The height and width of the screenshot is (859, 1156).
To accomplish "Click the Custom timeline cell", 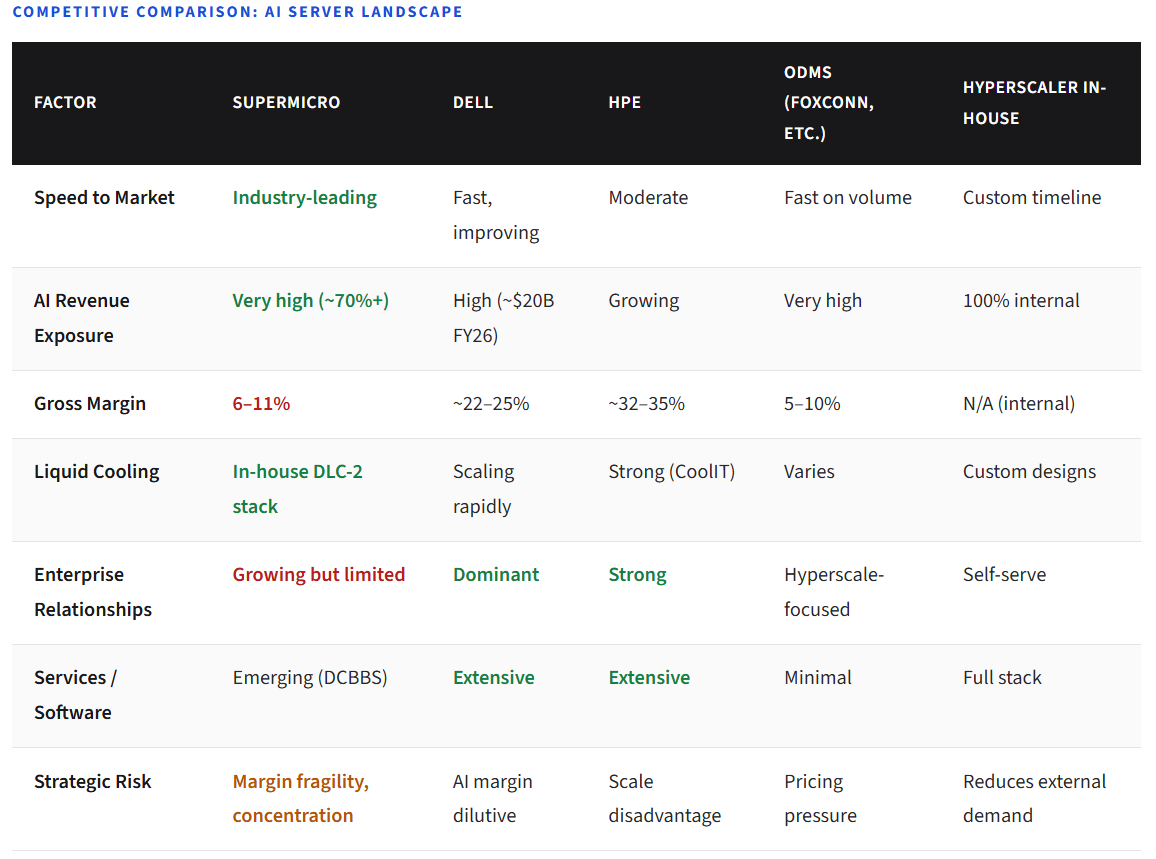I will coord(1032,198).
